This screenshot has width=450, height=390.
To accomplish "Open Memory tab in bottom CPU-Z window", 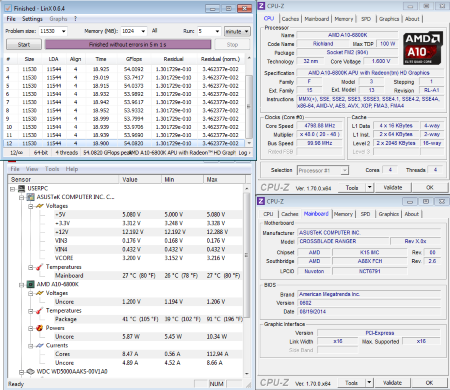I will tap(343, 214).
